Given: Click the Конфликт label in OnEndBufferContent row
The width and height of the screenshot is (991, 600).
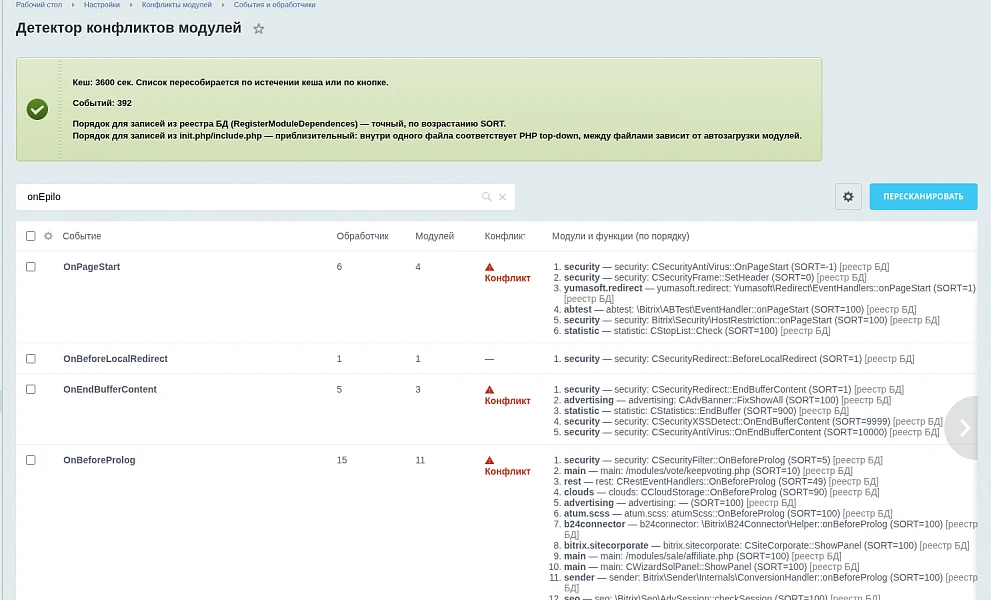Looking at the screenshot, I should coord(508,400).
